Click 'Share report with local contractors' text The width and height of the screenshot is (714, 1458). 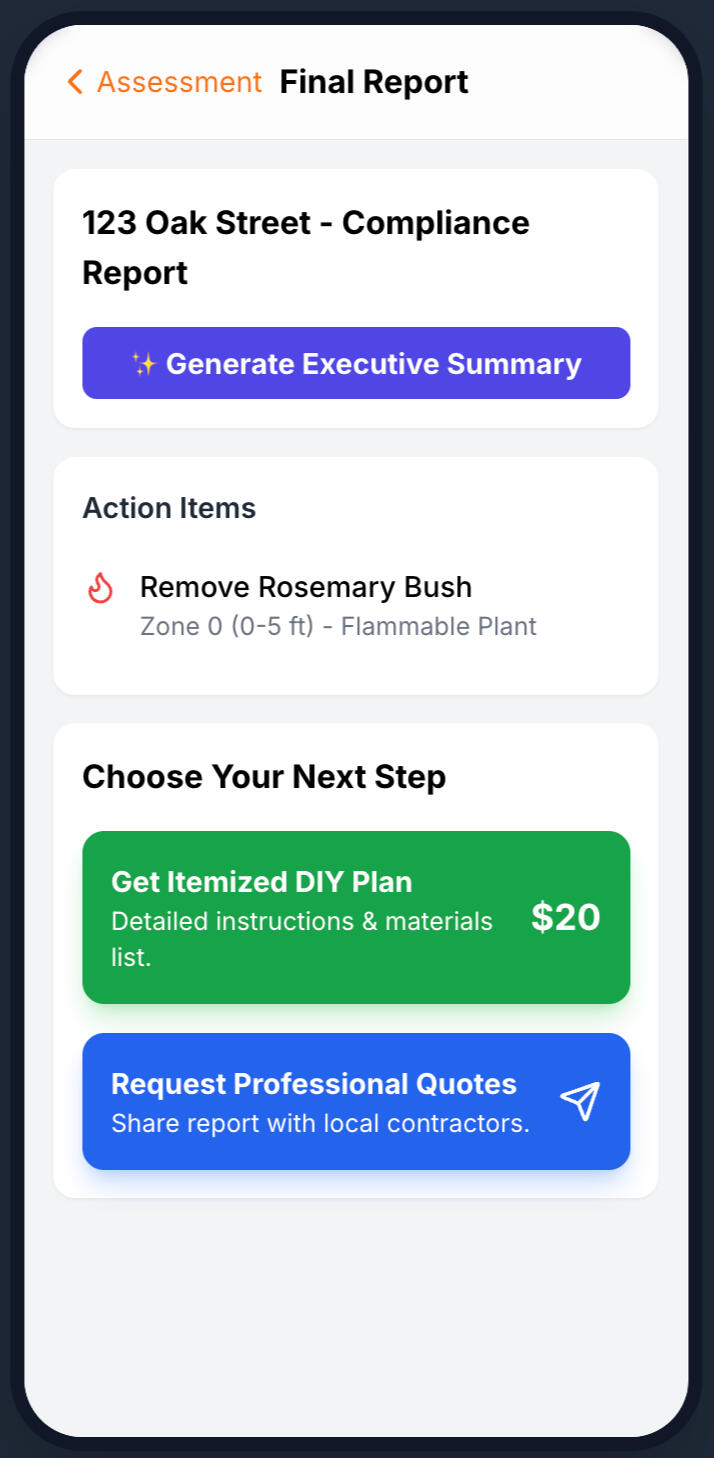point(320,1123)
